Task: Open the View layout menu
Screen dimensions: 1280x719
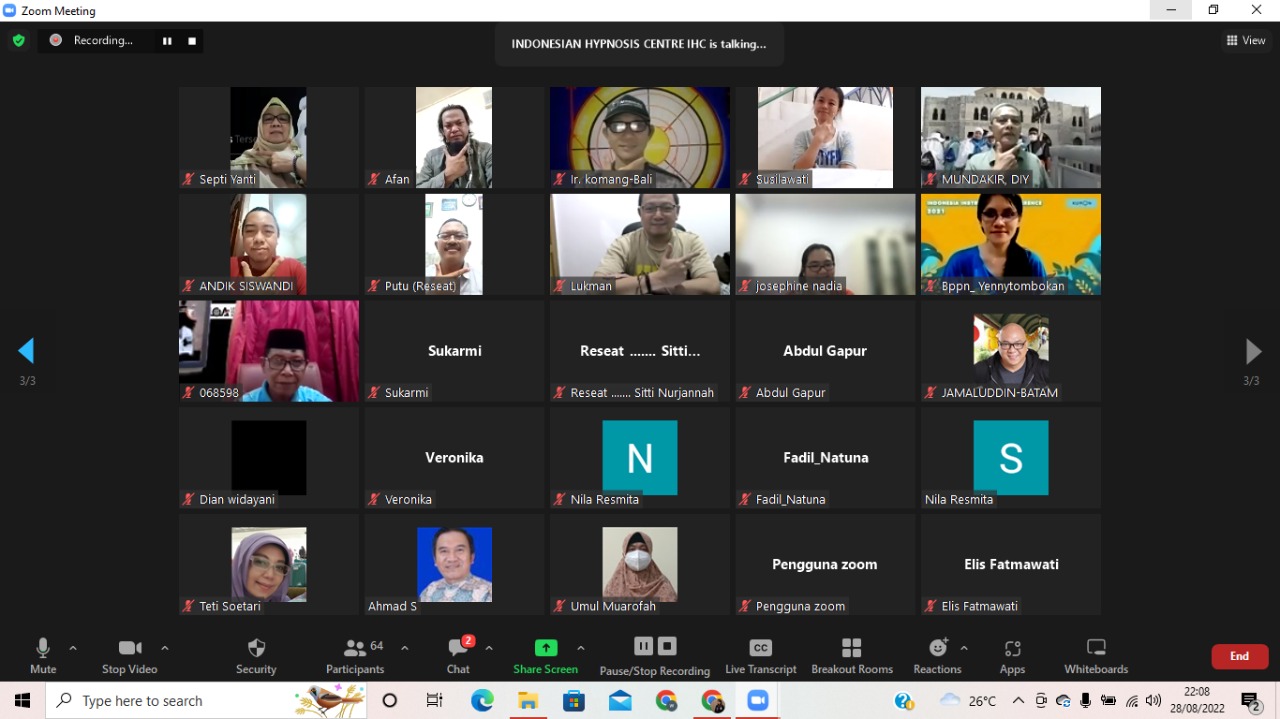Action: coord(1246,40)
